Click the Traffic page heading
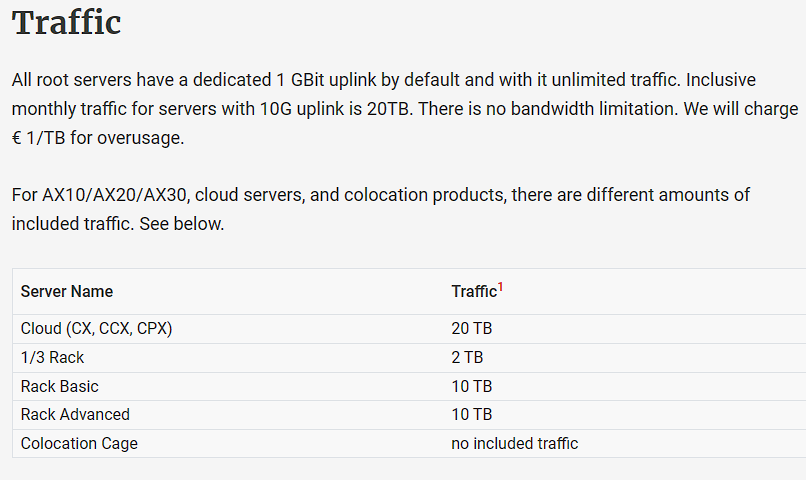The width and height of the screenshot is (806, 480). (x=66, y=23)
